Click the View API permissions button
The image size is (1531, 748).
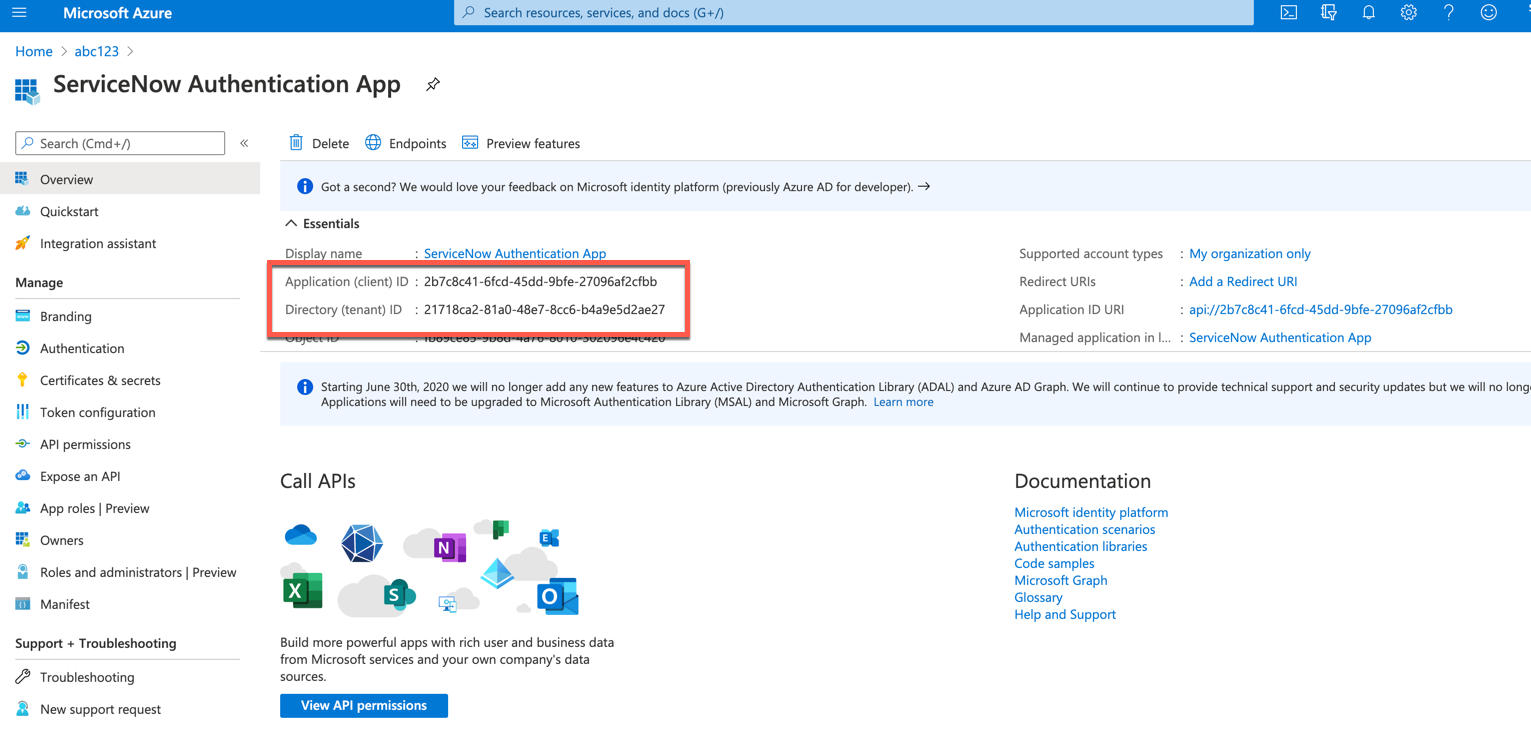(364, 705)
